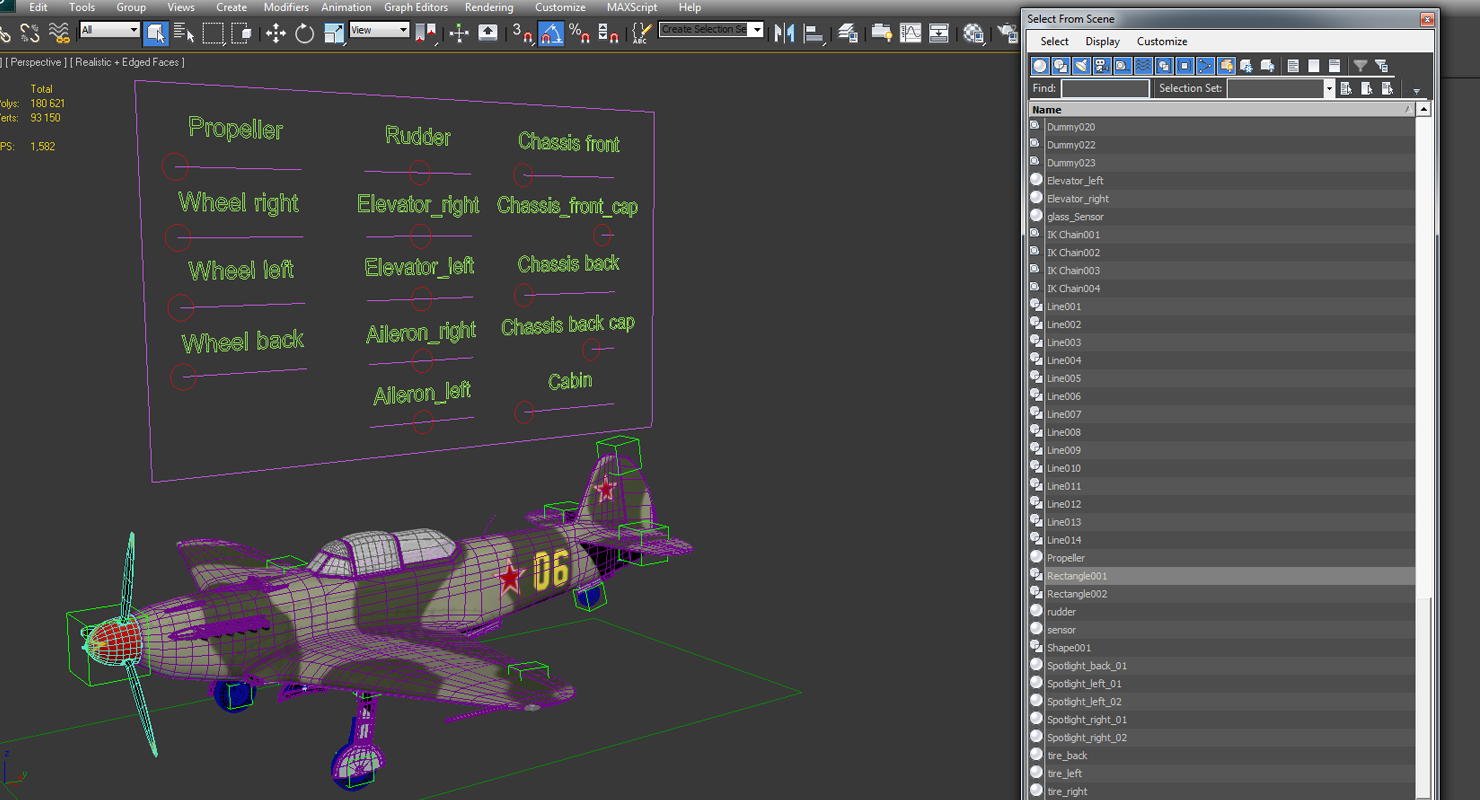Viewport: 1480px width, 800px height.
Task: Click the Mirror tool icon
Action: (x=784, y=32)
